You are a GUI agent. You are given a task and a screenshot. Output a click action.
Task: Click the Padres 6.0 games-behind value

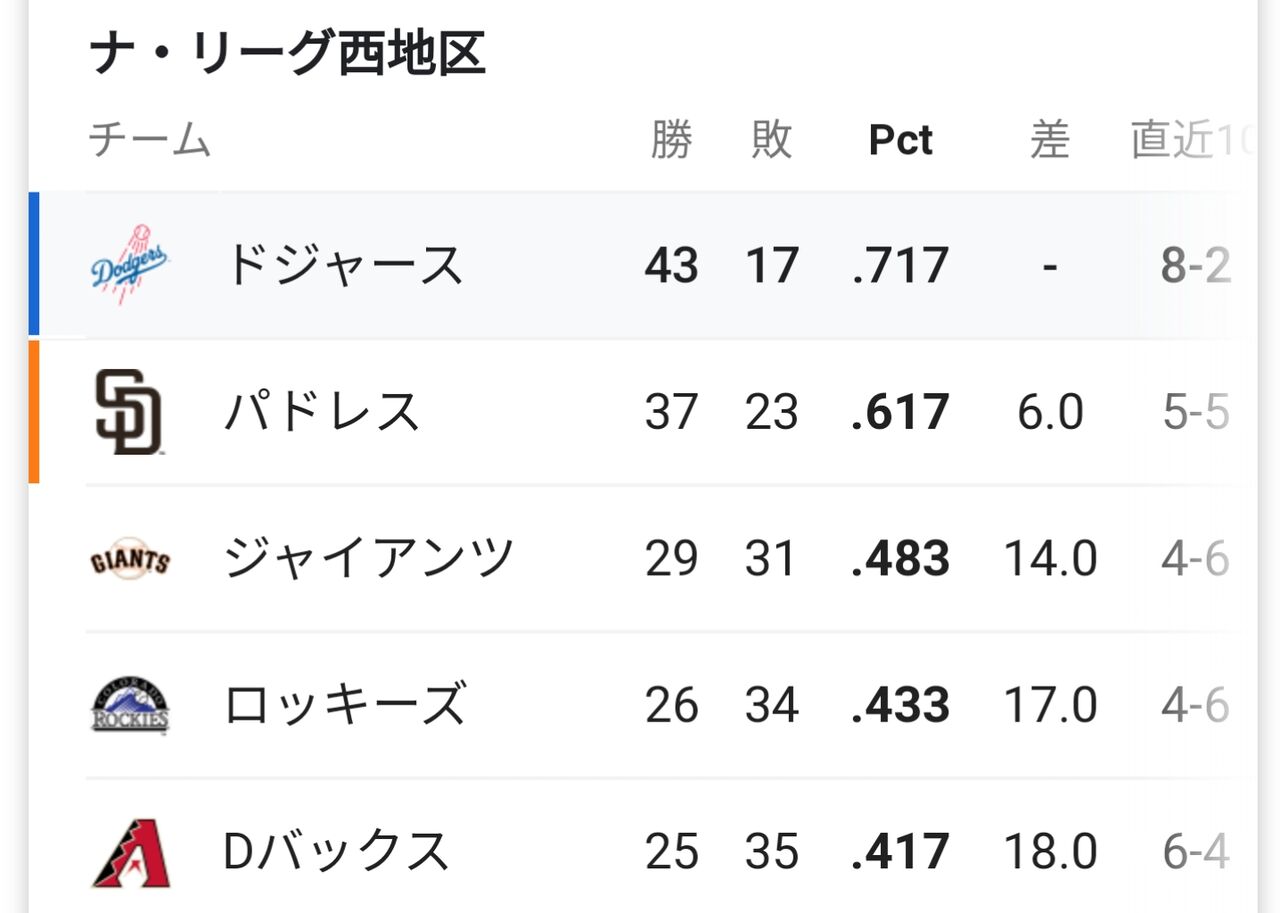(x=1050, y=412)
